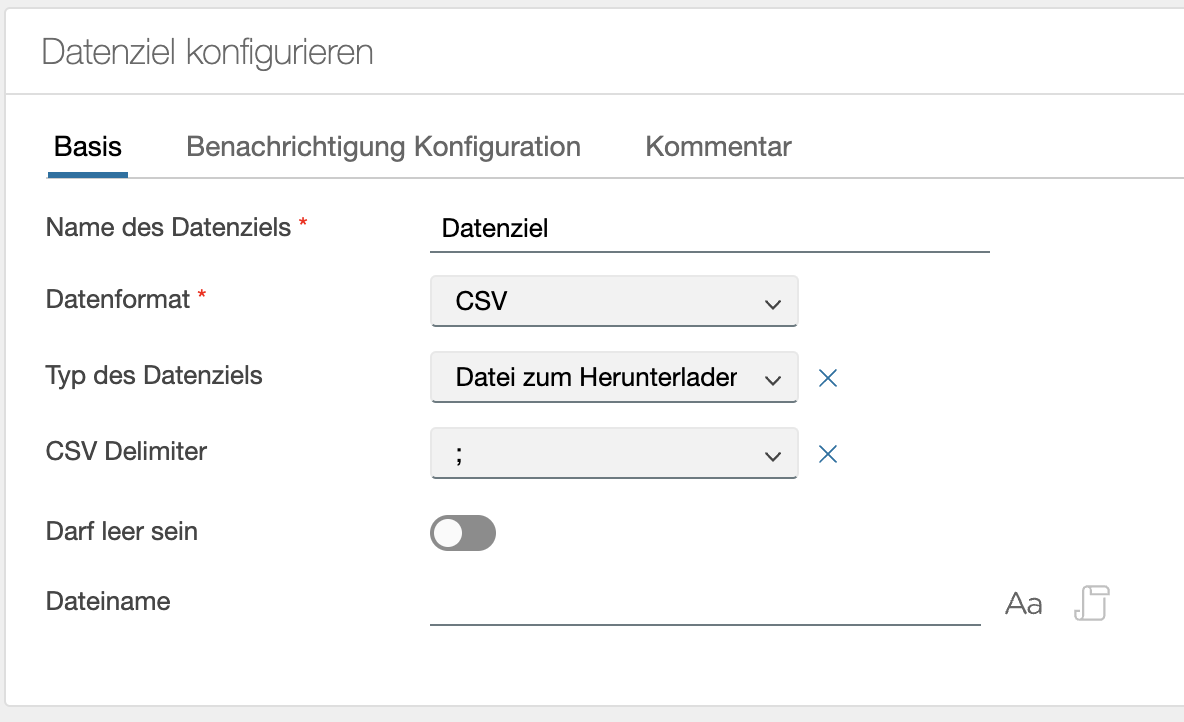The height and width of the screenshot is (722, 1184).
Task: Click the Aa icon beside Dateiname
Action: (1023, 604)
